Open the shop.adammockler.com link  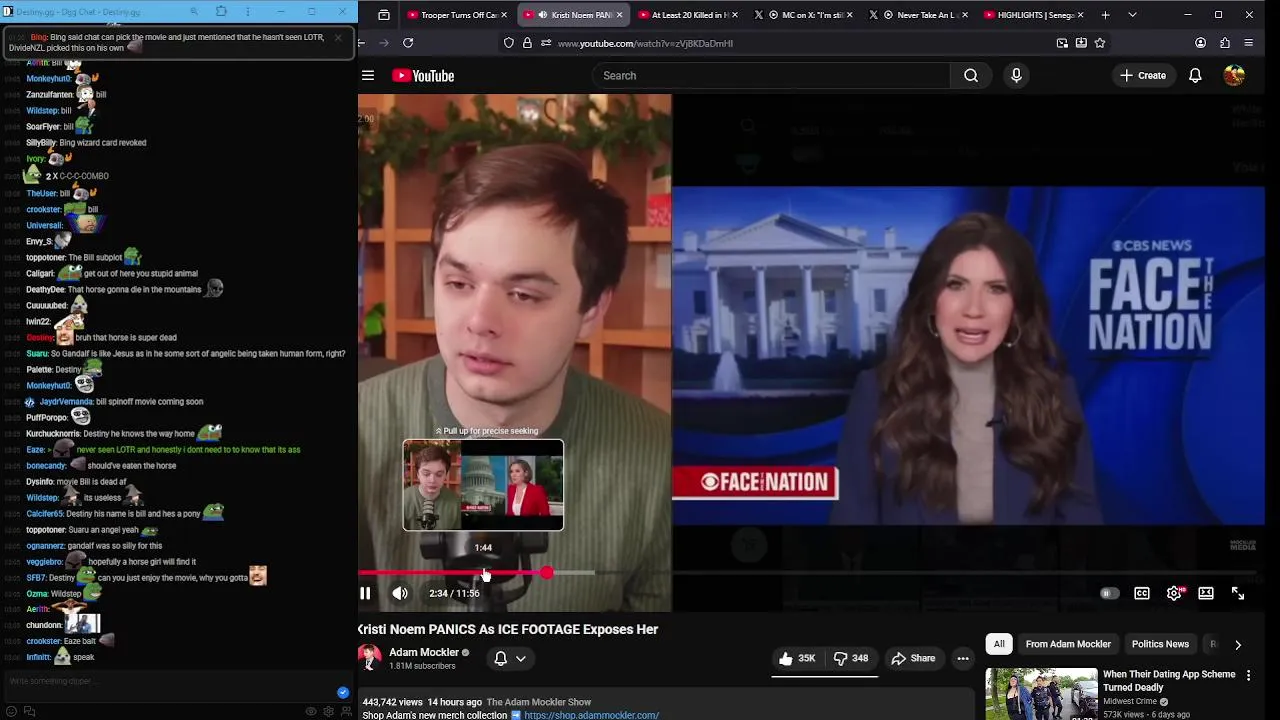point(591,715)
